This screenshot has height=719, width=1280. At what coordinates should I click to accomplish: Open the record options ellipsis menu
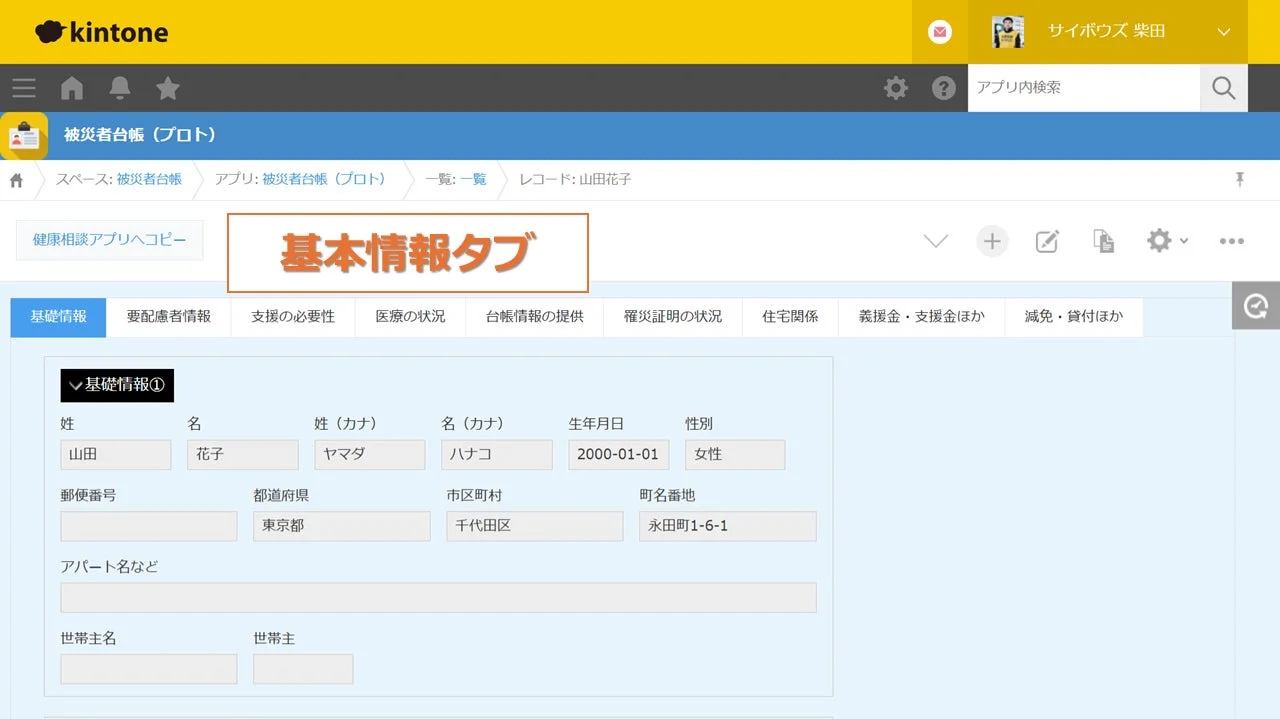coord(1231,240)
